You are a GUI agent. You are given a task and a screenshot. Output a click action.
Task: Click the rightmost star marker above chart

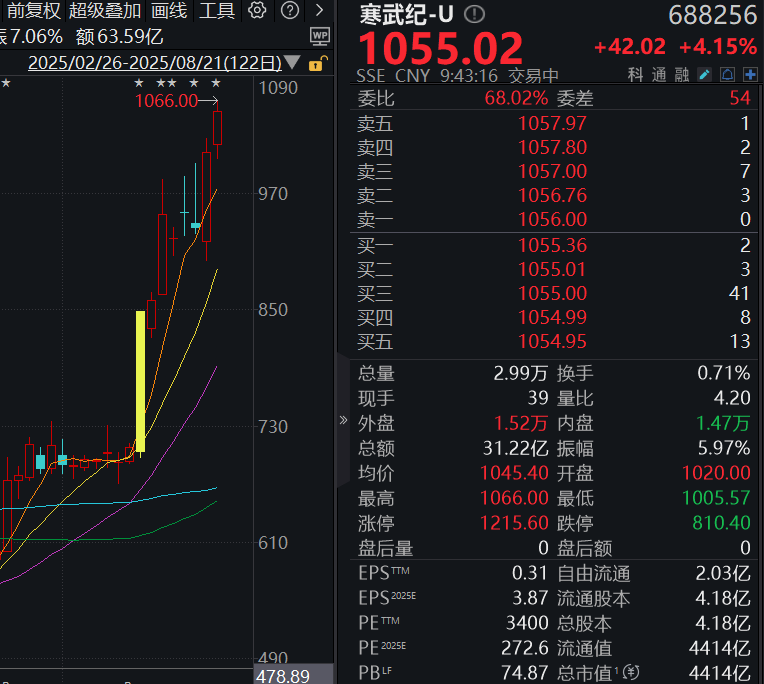click(x=216, y=83)
